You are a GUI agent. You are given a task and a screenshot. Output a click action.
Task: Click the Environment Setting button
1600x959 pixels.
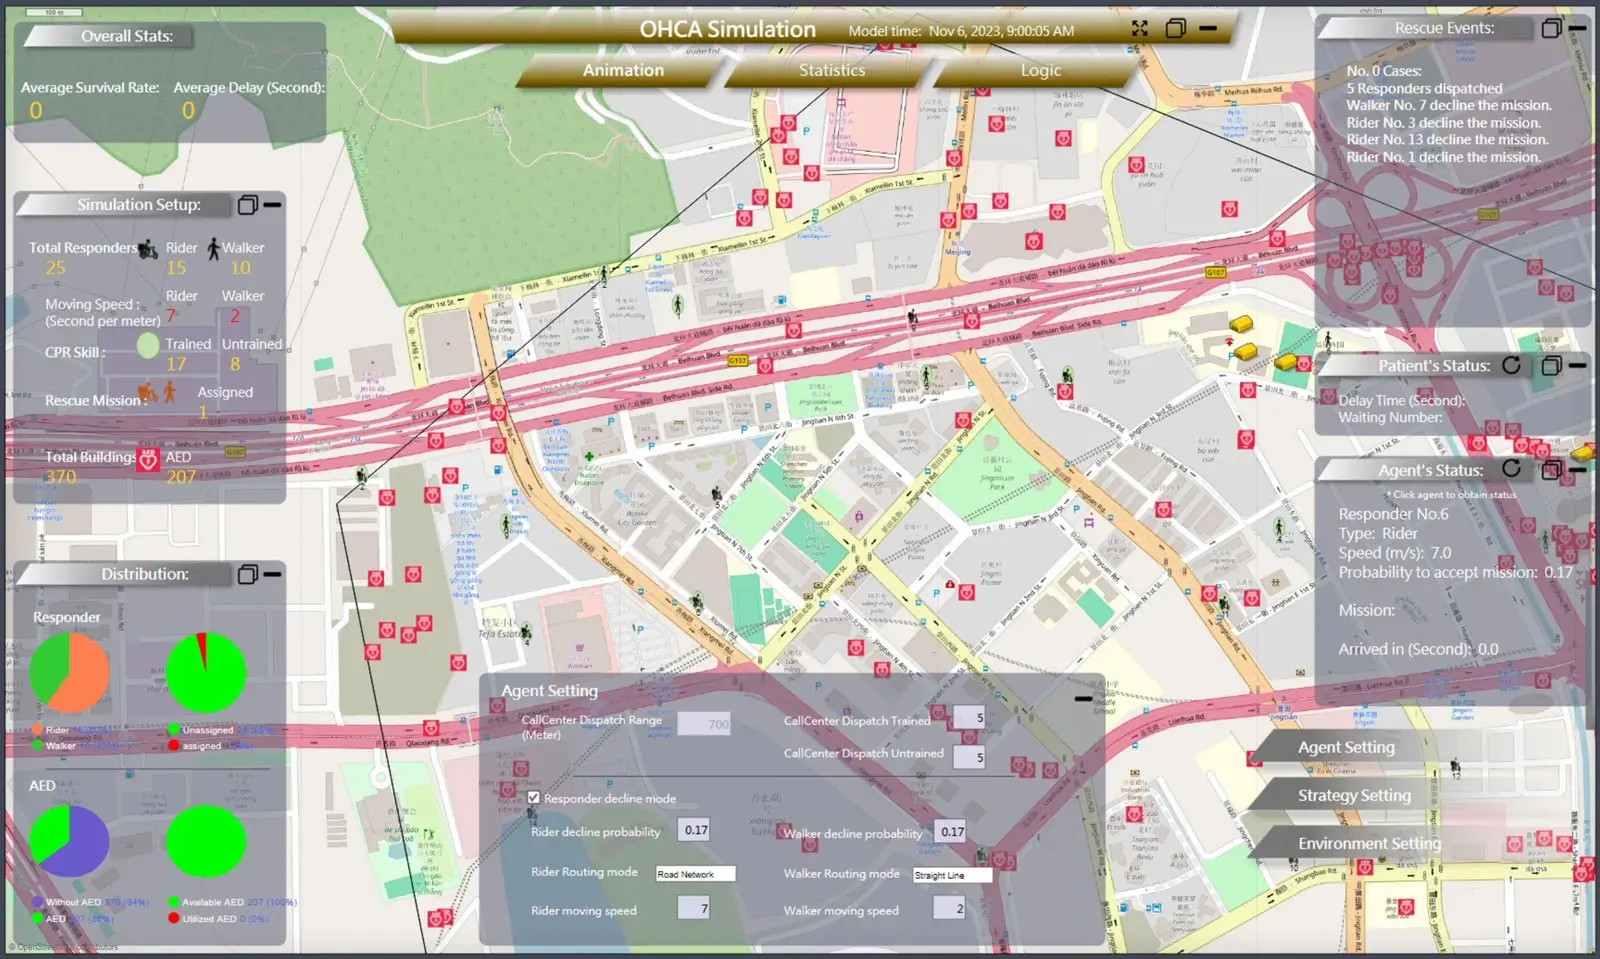(1369, 843)
